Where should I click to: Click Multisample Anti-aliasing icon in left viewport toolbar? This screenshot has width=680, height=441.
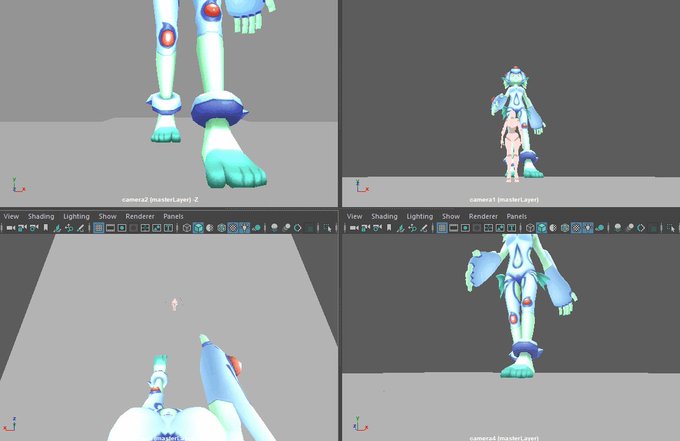tap(298, 228)
